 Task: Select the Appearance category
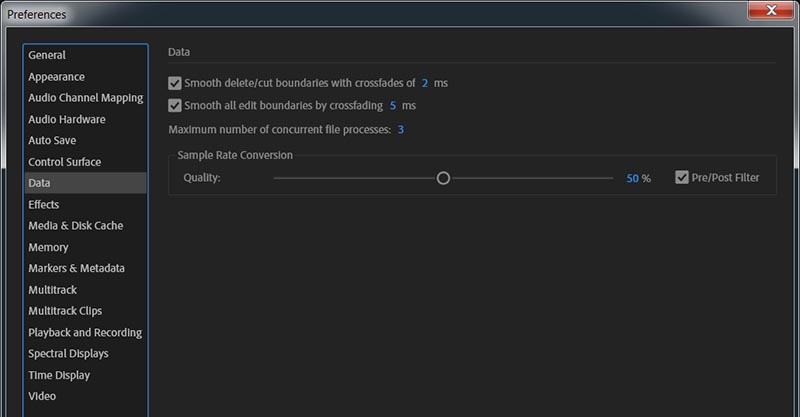pos(85,77)
